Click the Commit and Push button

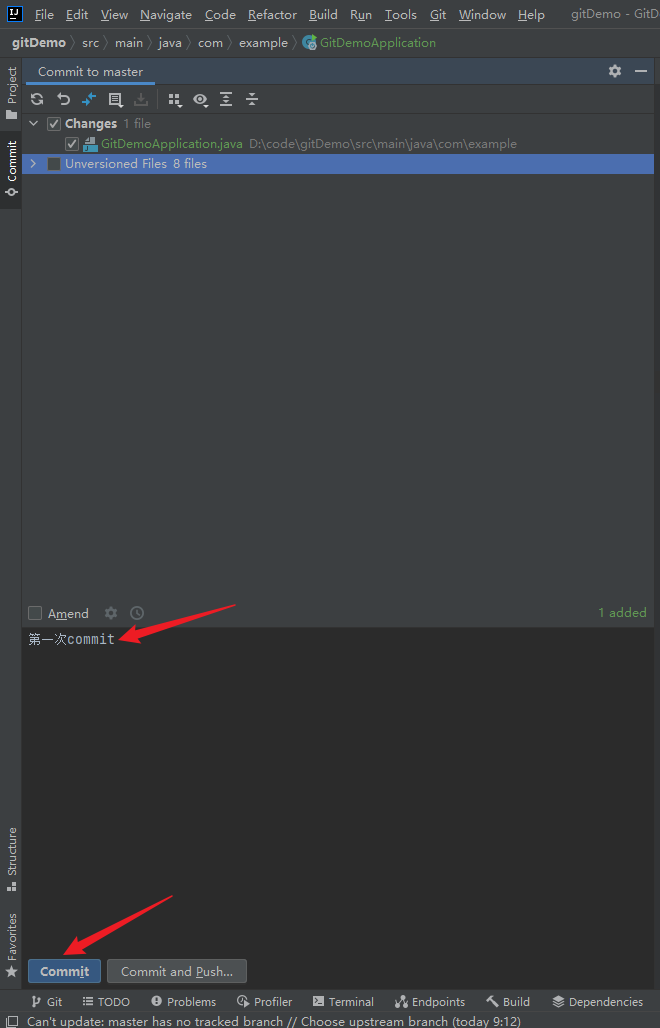pyautogui.click(x=177, y=971)
